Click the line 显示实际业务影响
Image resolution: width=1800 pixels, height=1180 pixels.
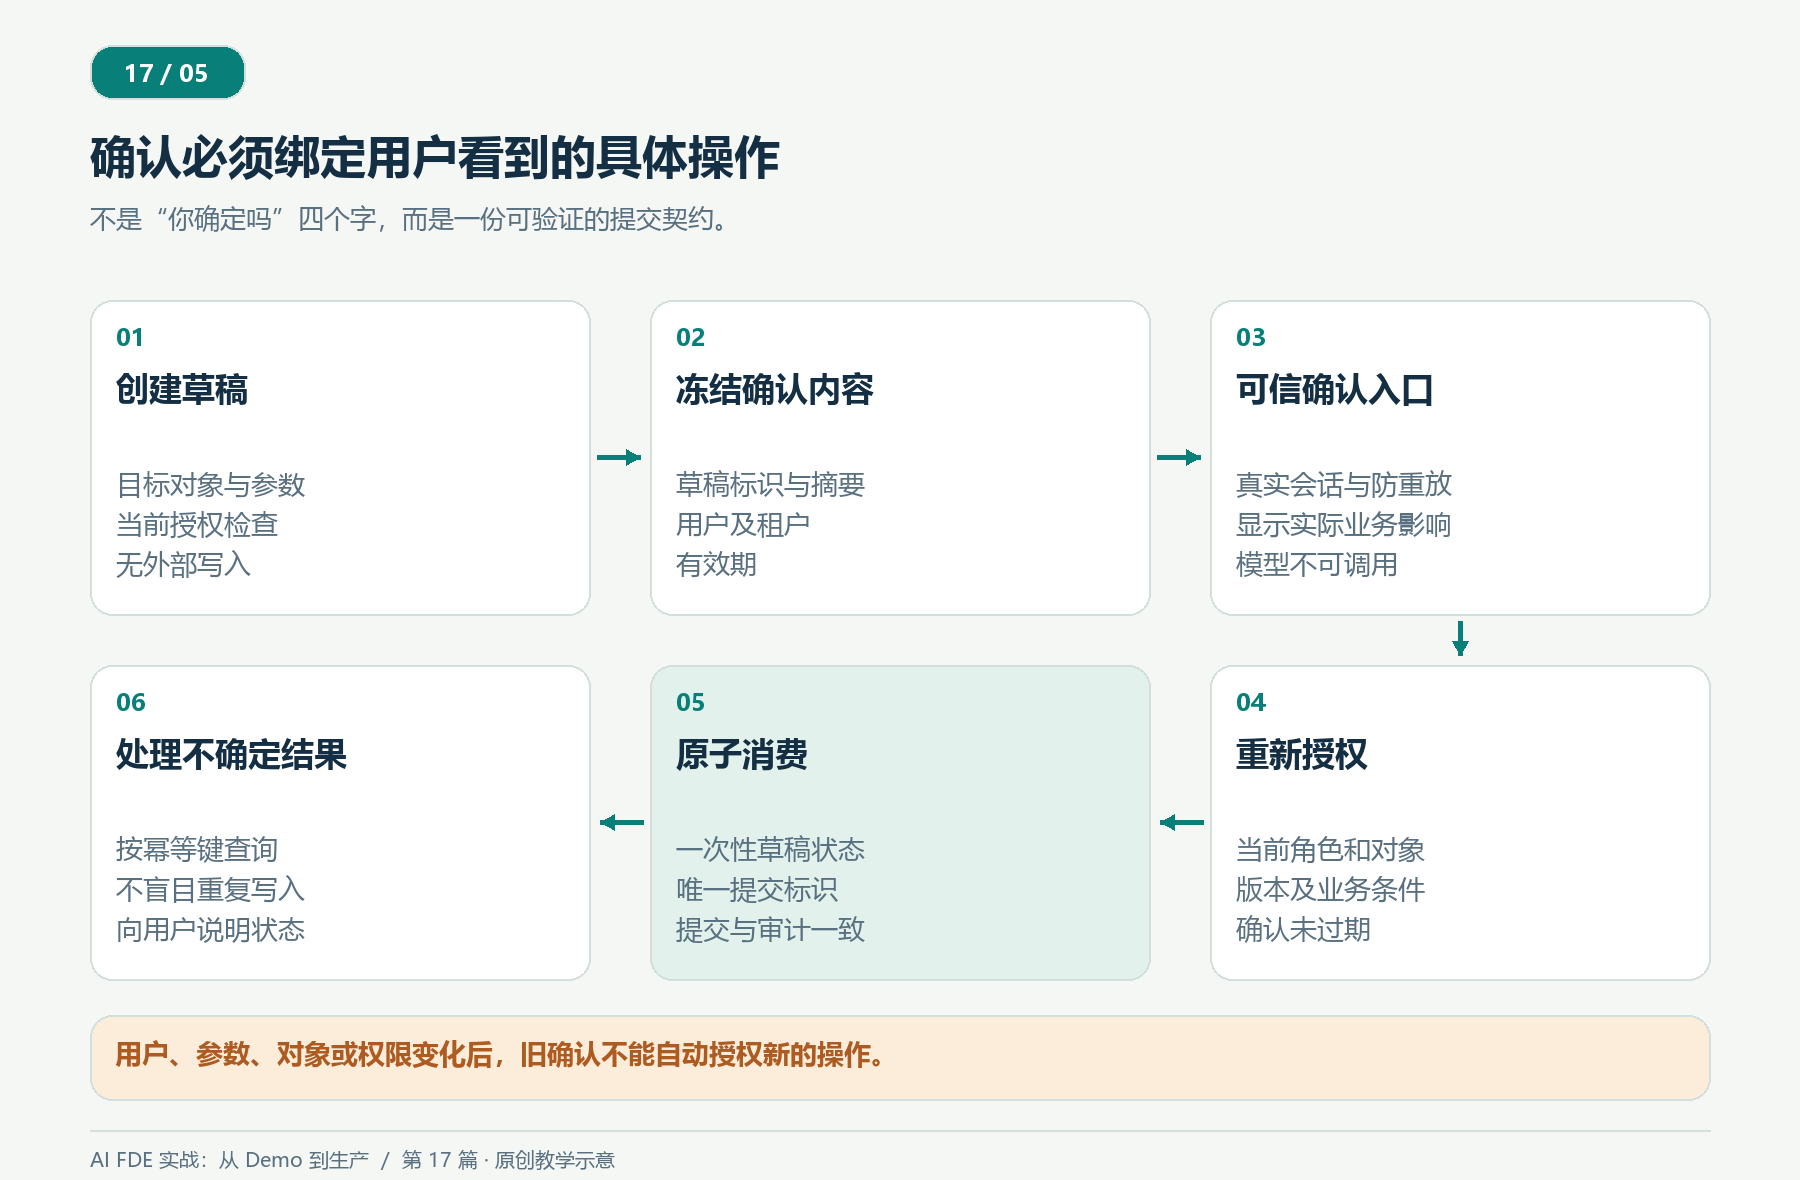point(1343,525)
